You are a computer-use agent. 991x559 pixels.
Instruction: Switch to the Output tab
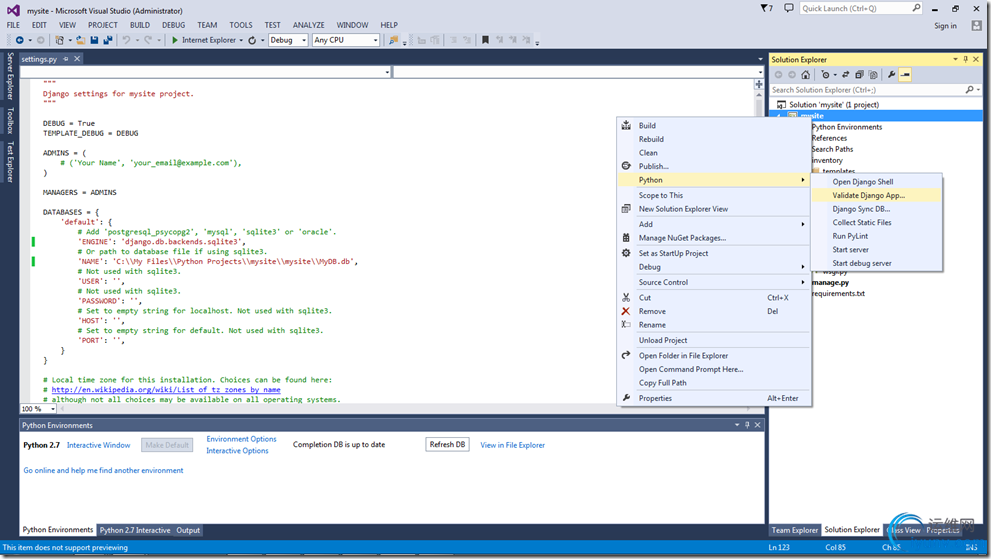tap(188, 530)
